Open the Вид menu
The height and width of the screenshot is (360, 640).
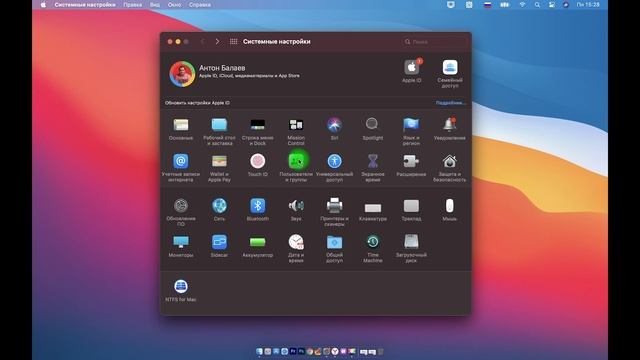click(x=155, y=5)
